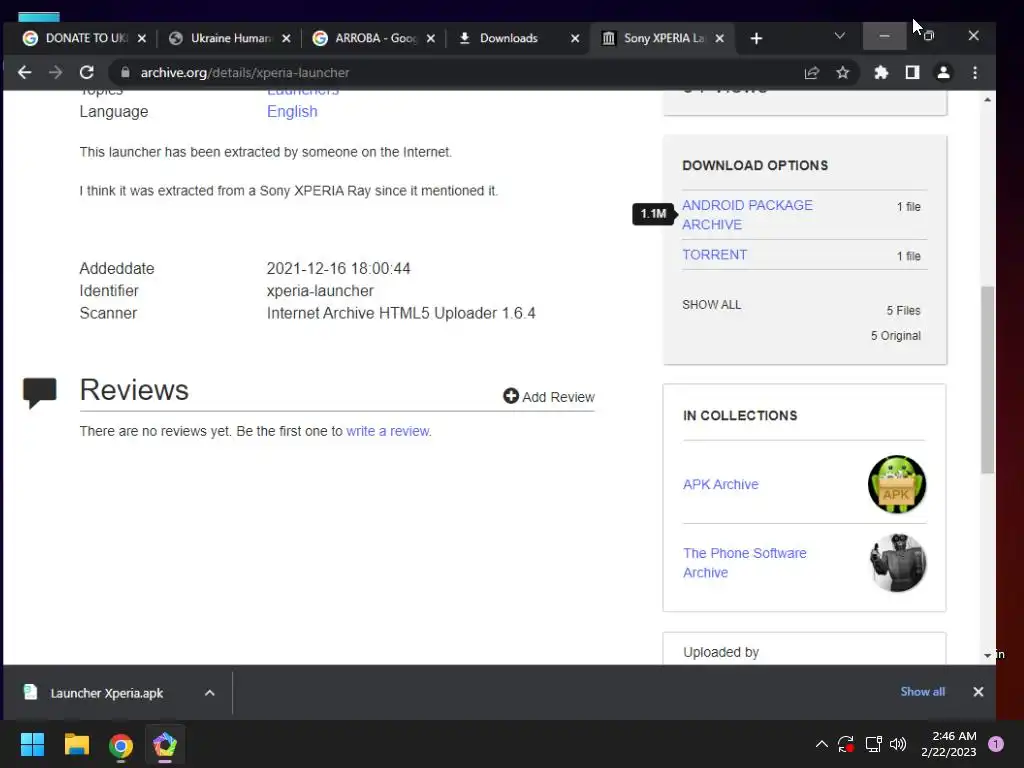View site information via the lock icon
This screenshot has height=768, width=1024.
pos(125,72)
